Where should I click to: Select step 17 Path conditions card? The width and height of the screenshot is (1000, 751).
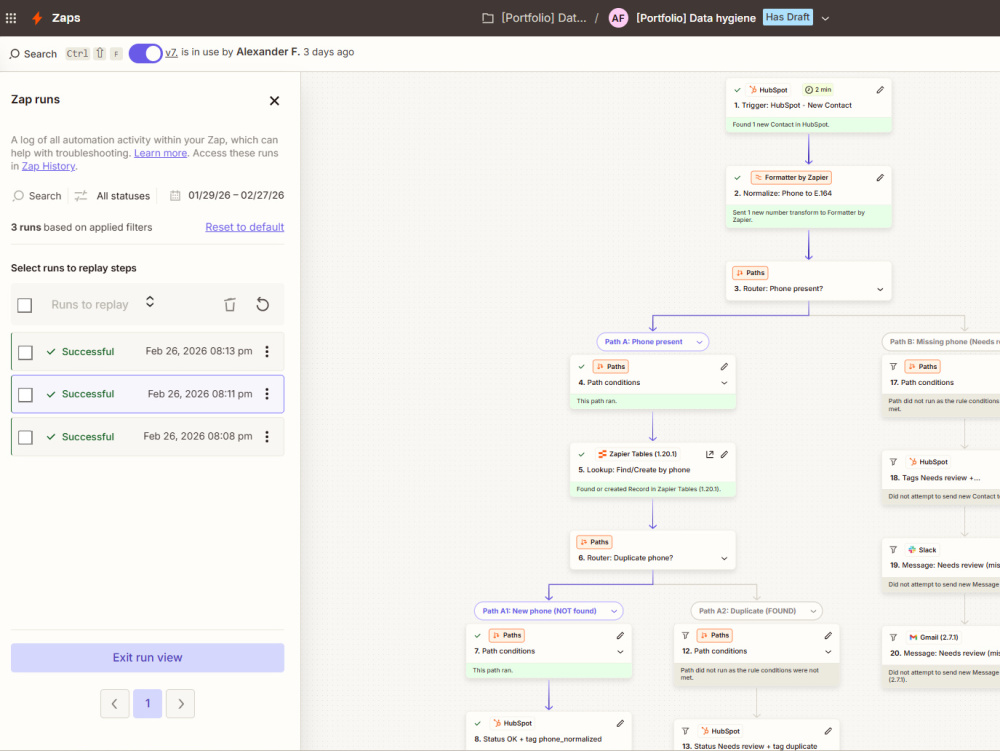coord(941,384)
